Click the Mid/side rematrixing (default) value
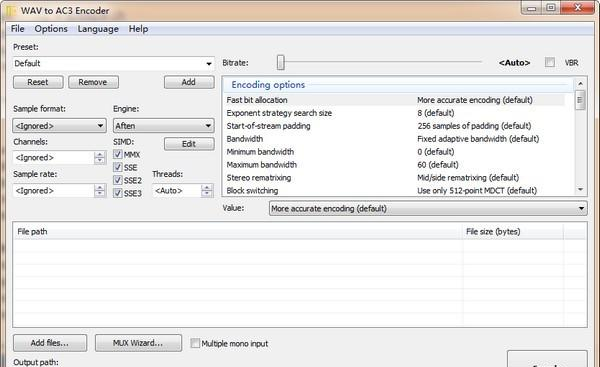 (x=468, y=178)
